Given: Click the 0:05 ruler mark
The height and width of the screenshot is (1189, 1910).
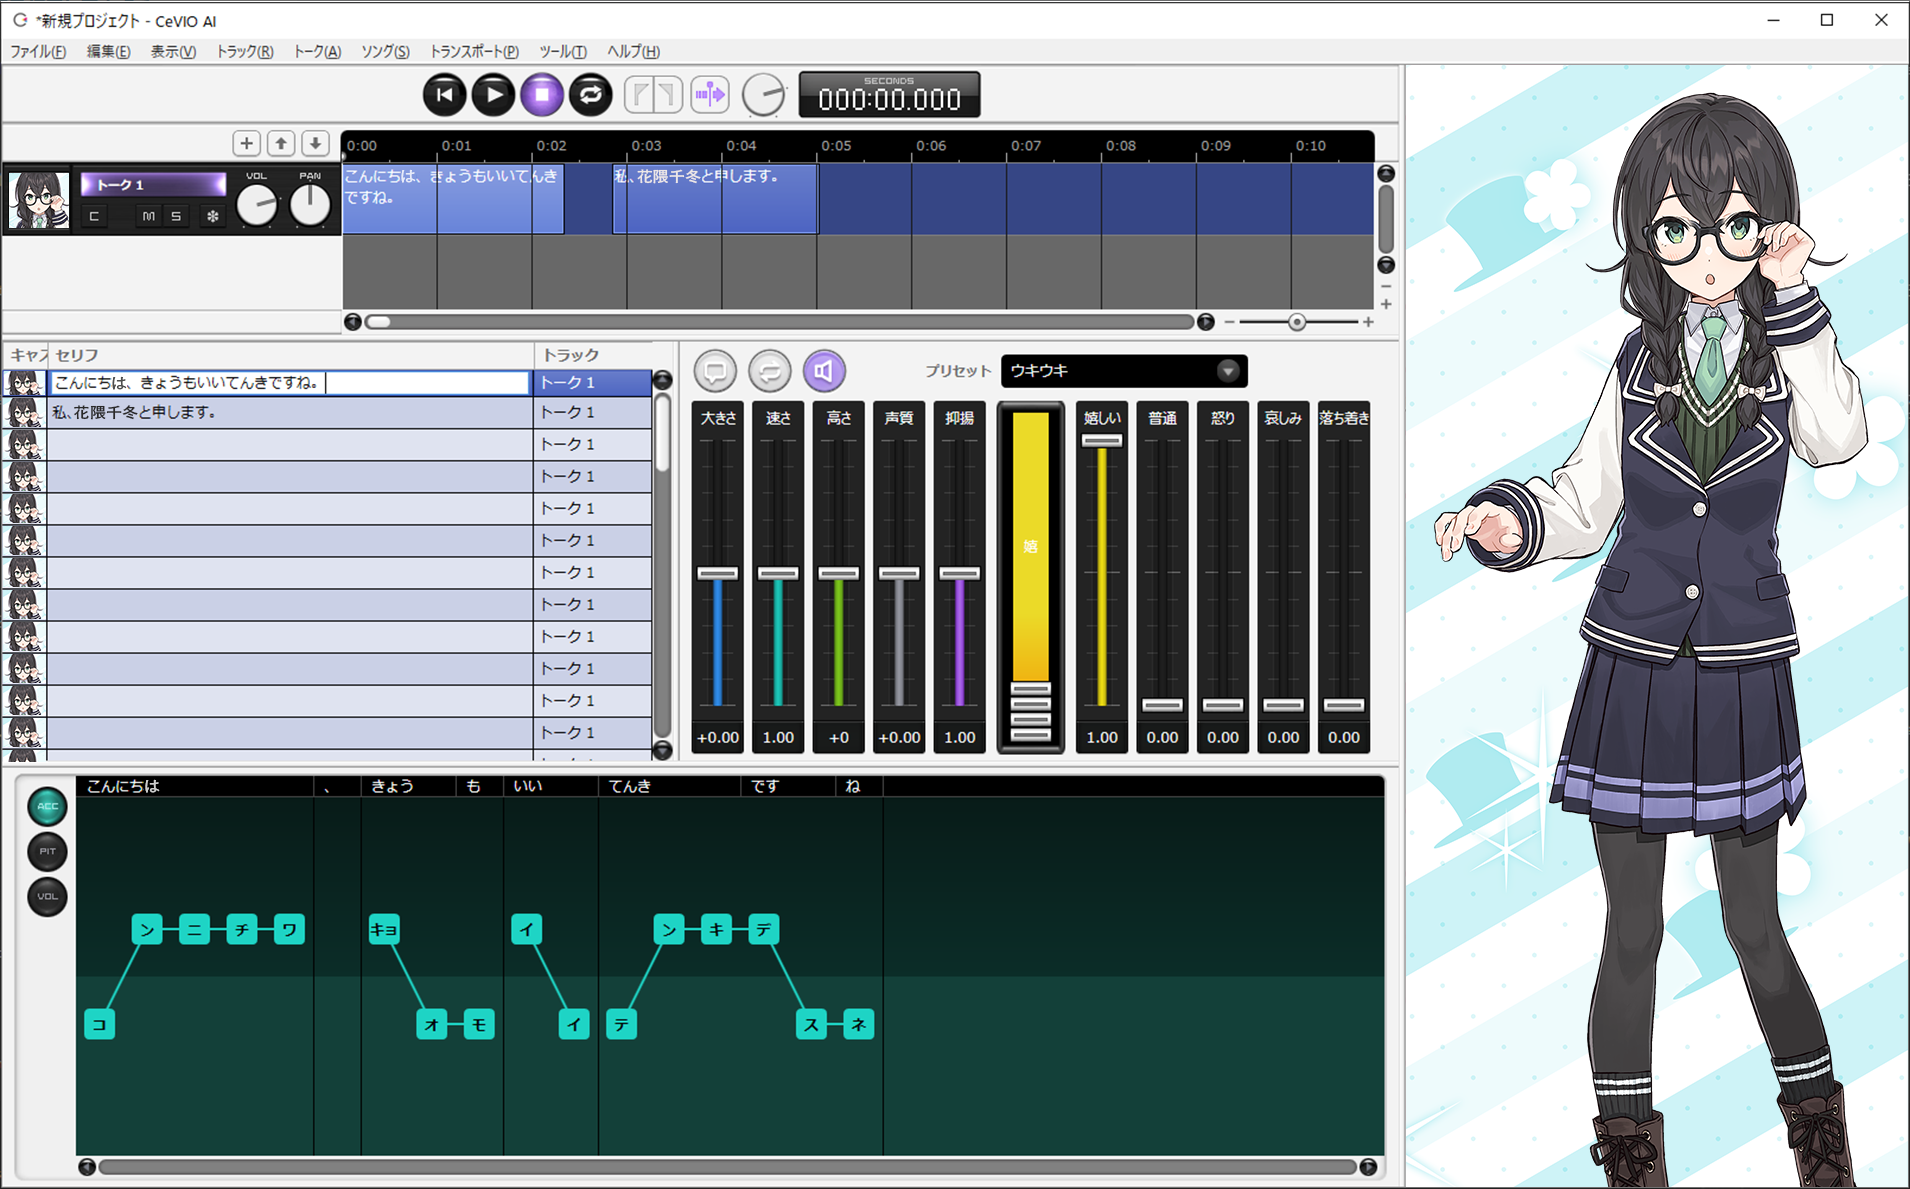Looking at the screenshot, I should [x=836, y=146].
